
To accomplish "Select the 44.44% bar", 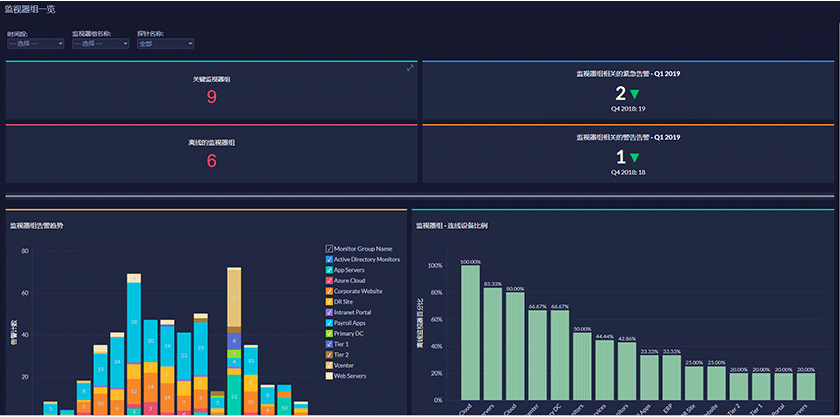I will point(605,370).
